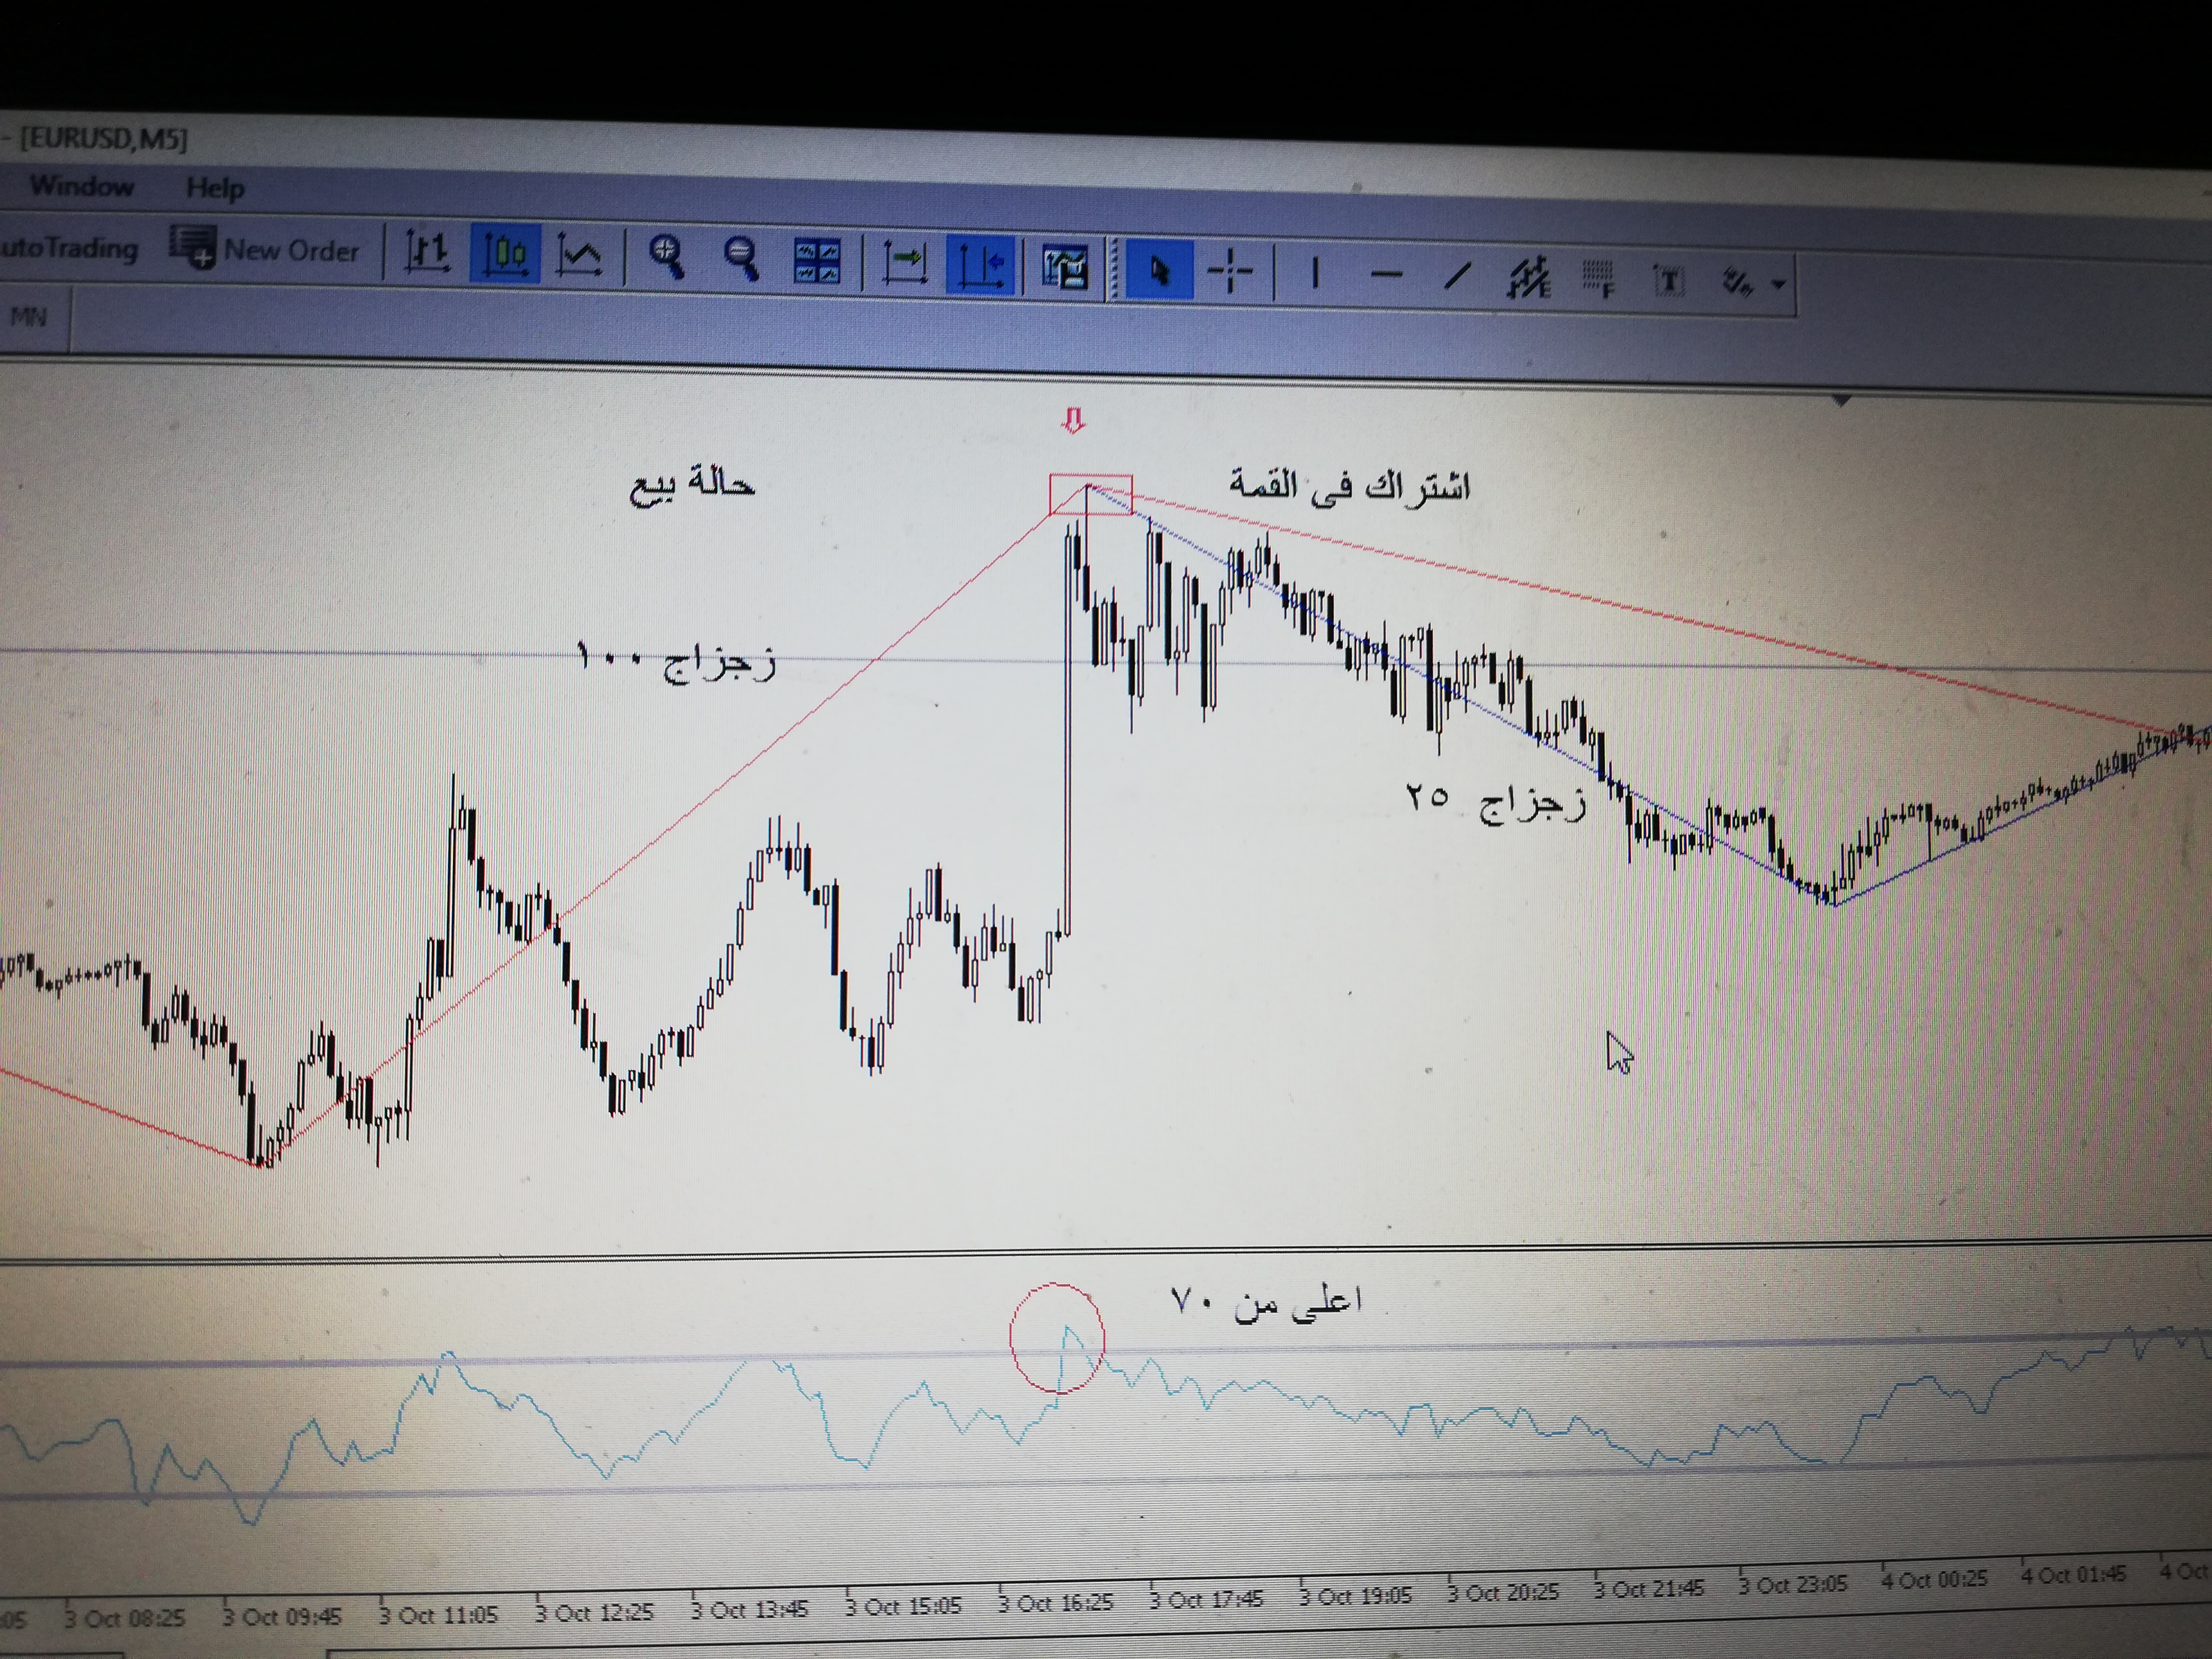Toggle Chart Shift option
The image size is (2212, 1659).
(981, 266)
